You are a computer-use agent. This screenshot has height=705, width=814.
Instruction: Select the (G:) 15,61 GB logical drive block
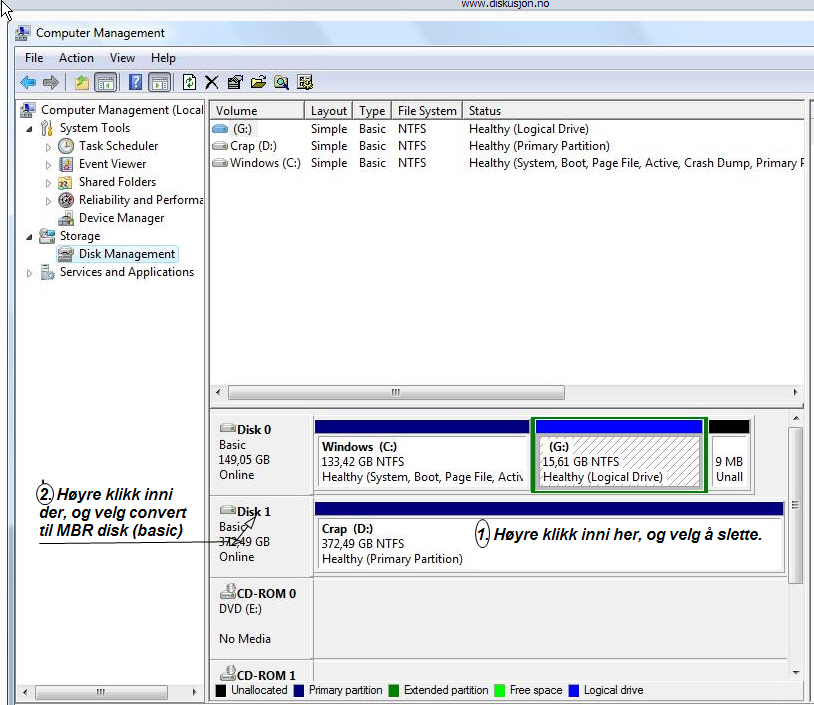click(x=618, y=462)
